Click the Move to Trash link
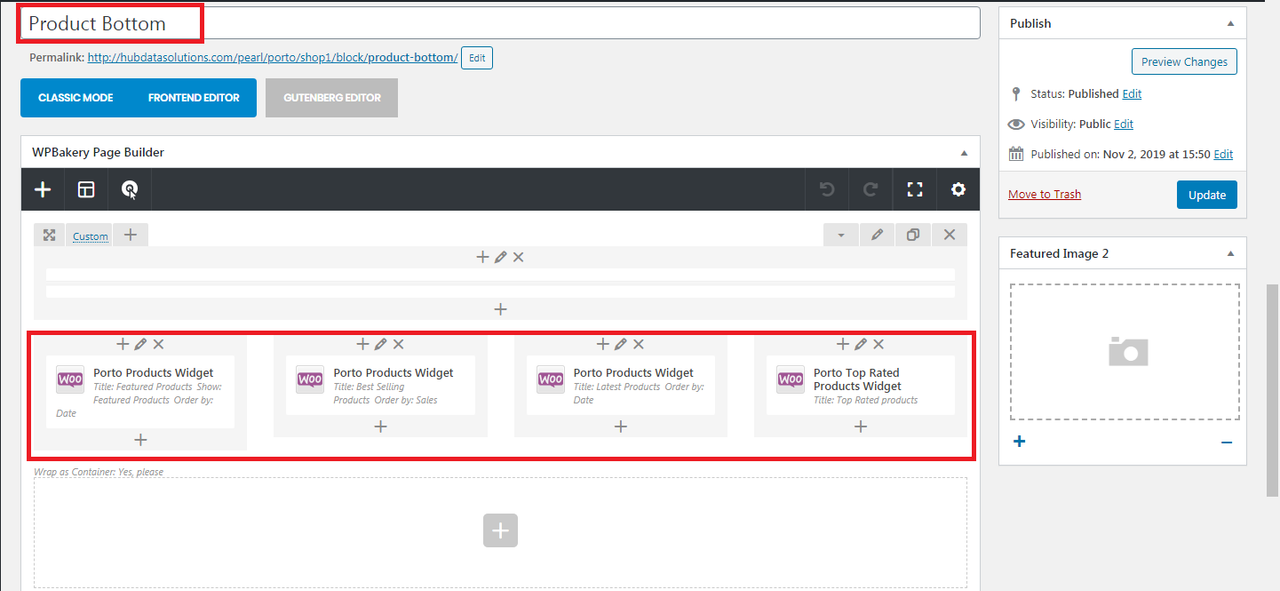Image resolution: width=1280 pixels, height=591 pixels. (1044, 194)
